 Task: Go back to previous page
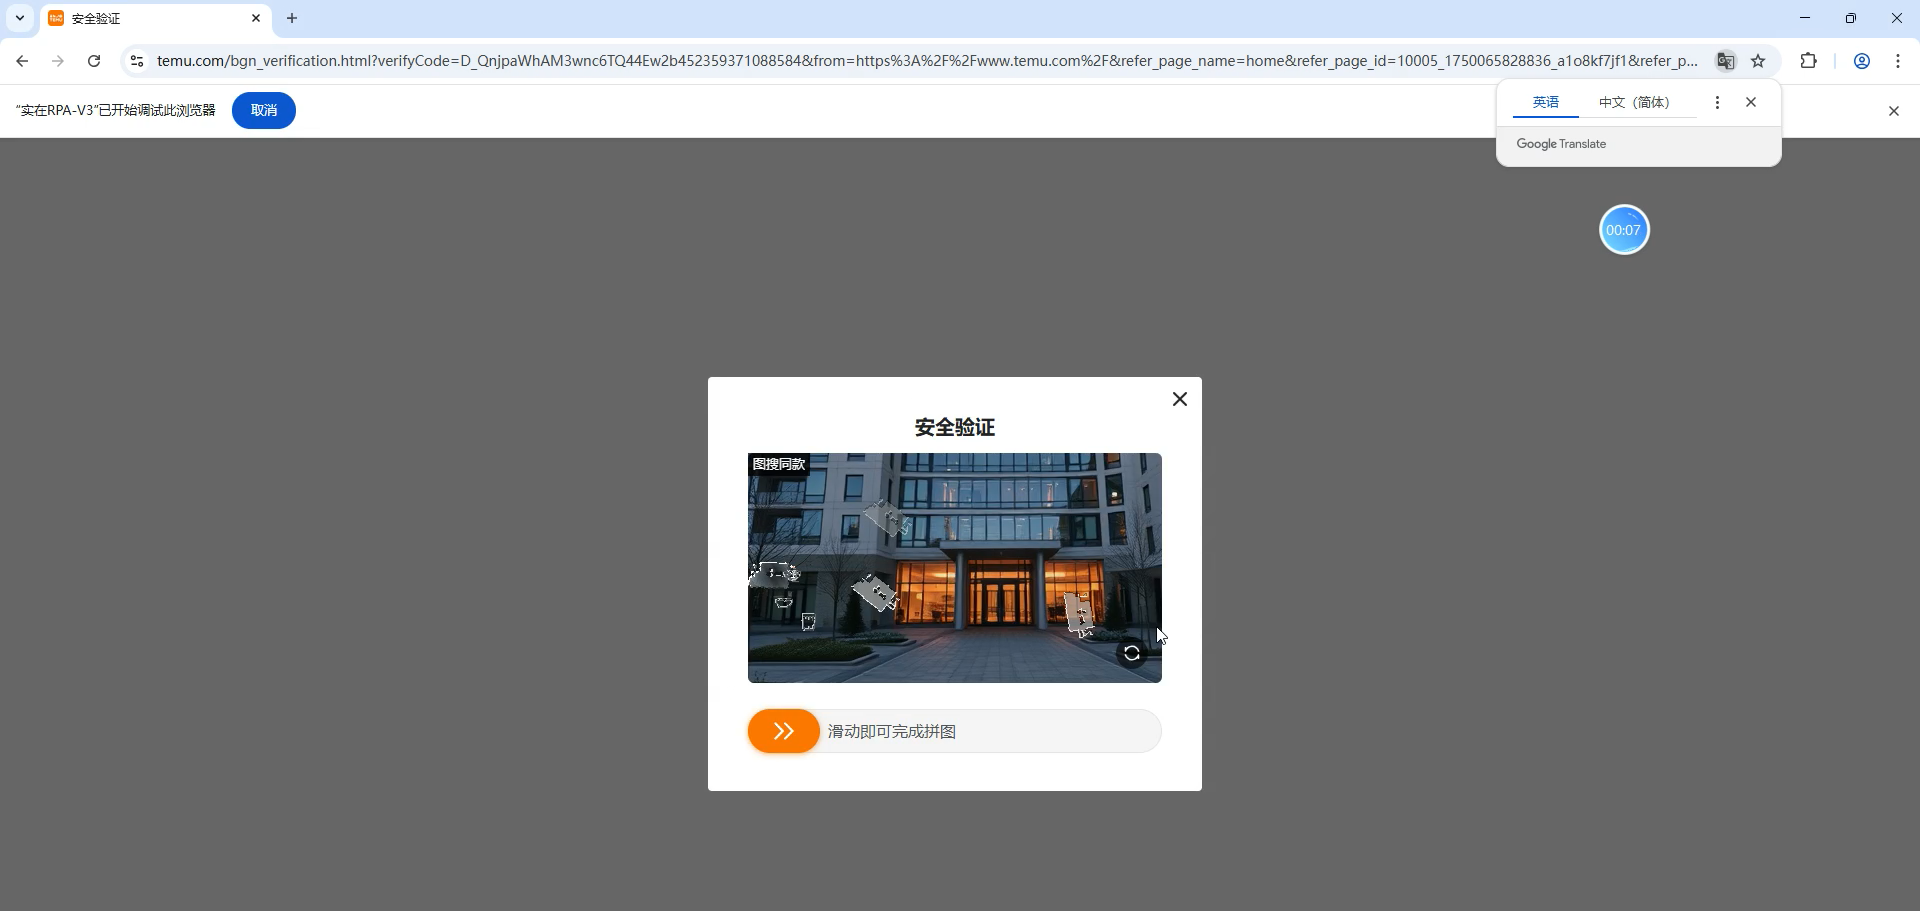tap(22, 61)
